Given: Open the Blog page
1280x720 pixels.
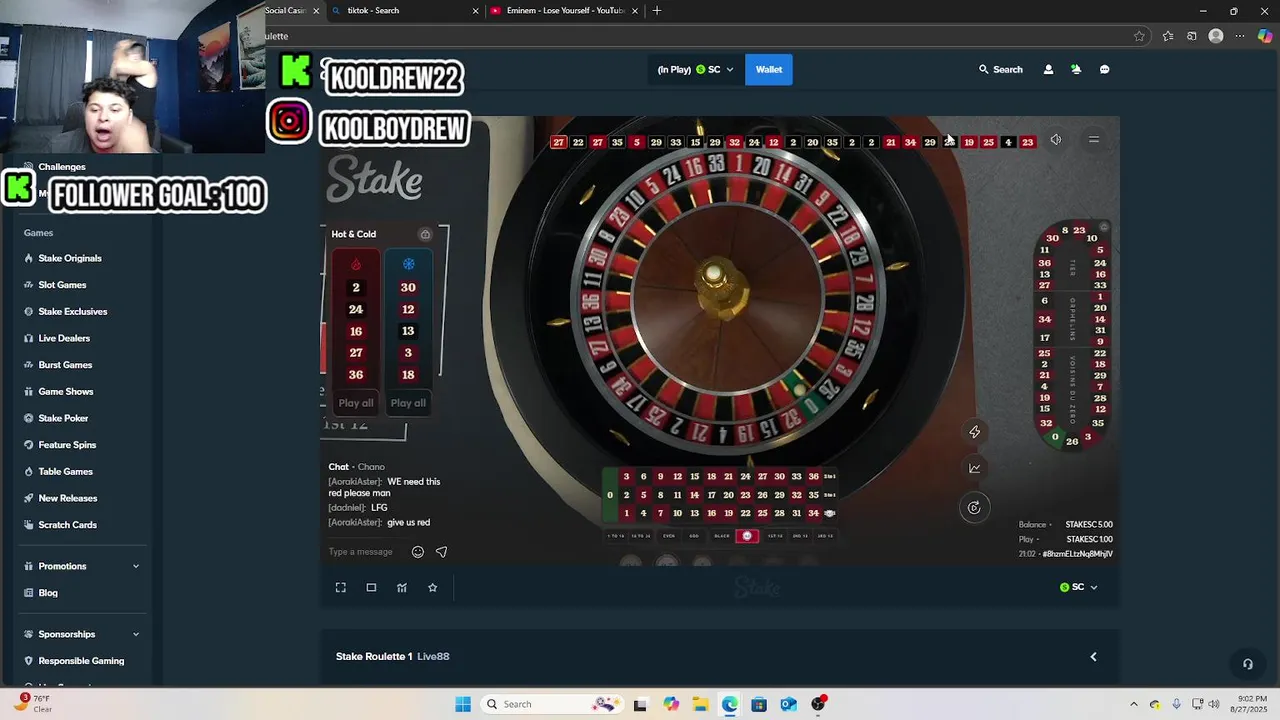Looking at the screenshot, I should tap(48, 593).
